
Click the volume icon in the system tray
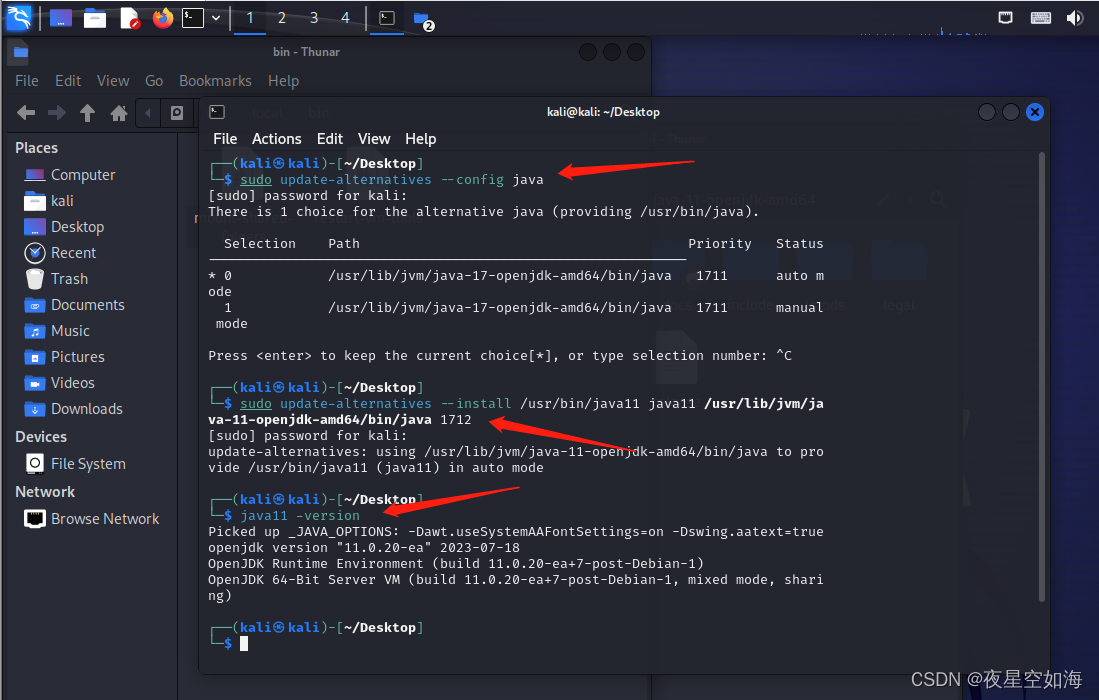point(1074,16)
